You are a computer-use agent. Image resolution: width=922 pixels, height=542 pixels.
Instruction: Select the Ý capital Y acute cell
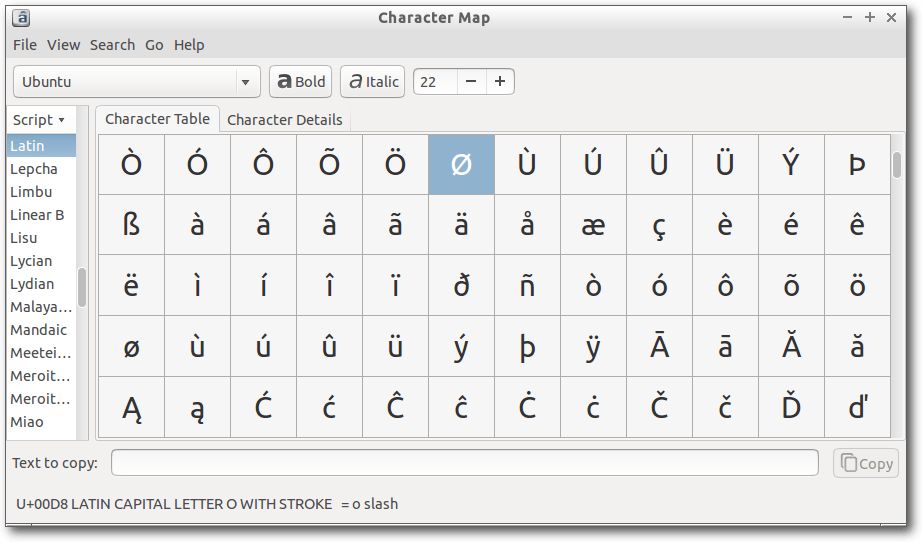(791, 165)
